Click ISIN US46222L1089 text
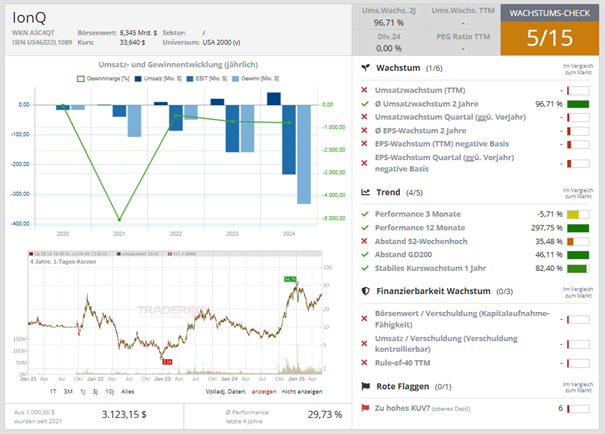 42,42
